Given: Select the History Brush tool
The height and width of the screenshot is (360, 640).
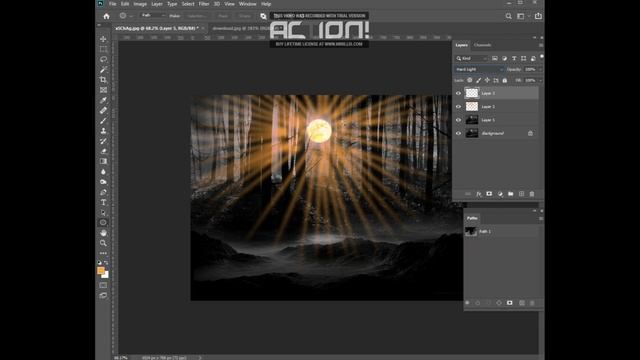Looking at the screenshot, I should point(103,141).
